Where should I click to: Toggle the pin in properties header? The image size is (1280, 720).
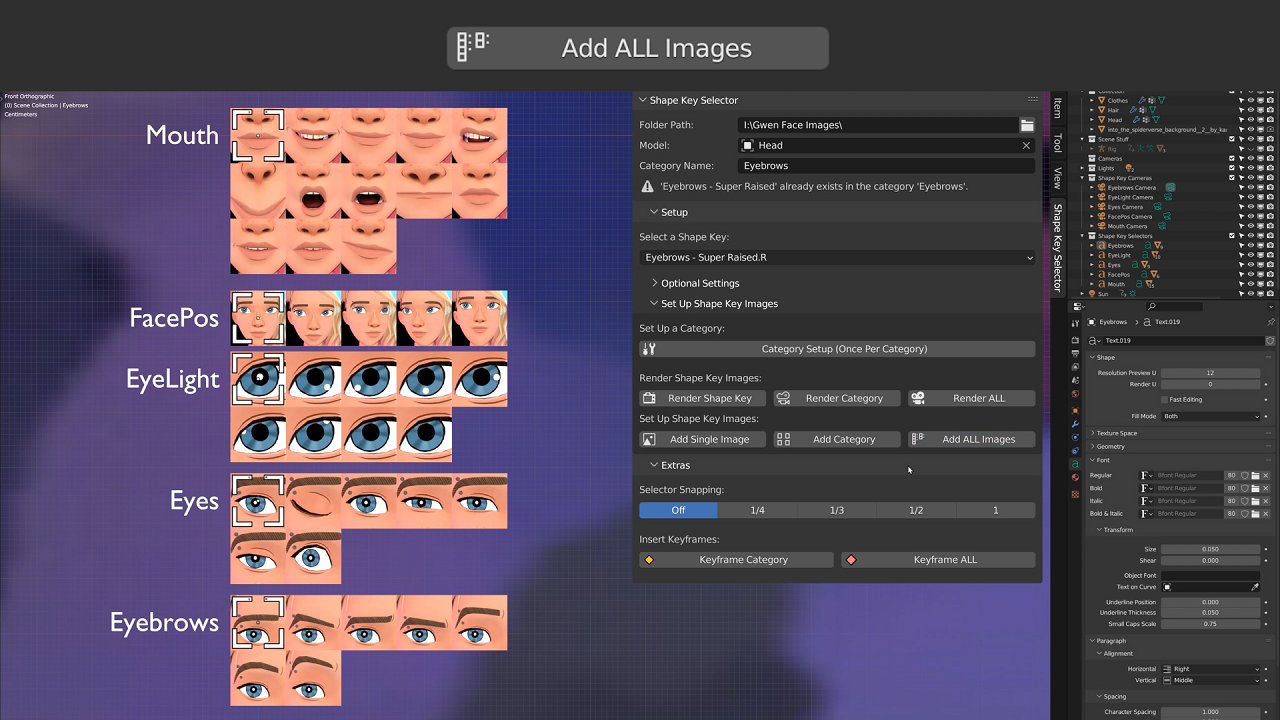(1271, 322)
